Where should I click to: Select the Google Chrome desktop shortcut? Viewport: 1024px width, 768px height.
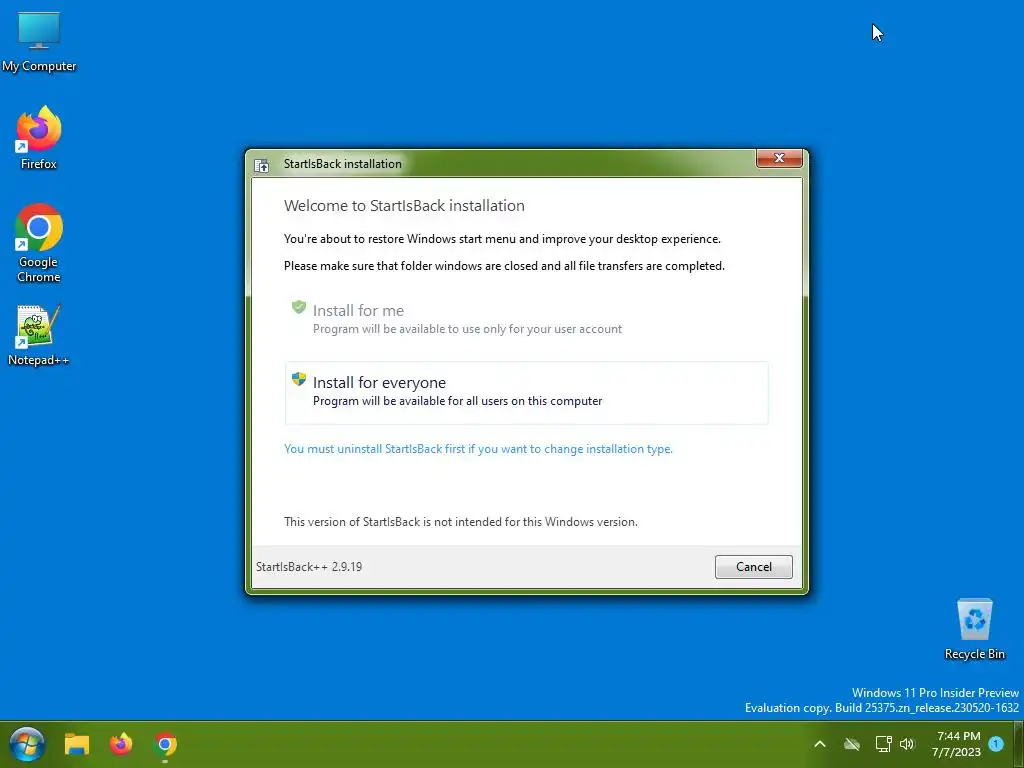(39, 243)
